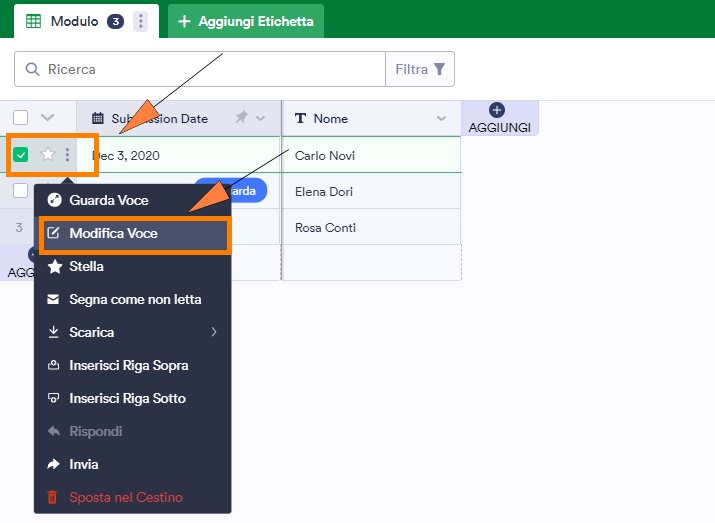715x523 pixels.
Task: Click the calendar icon in Submission Date header
Action: click(x=98, y=118)
